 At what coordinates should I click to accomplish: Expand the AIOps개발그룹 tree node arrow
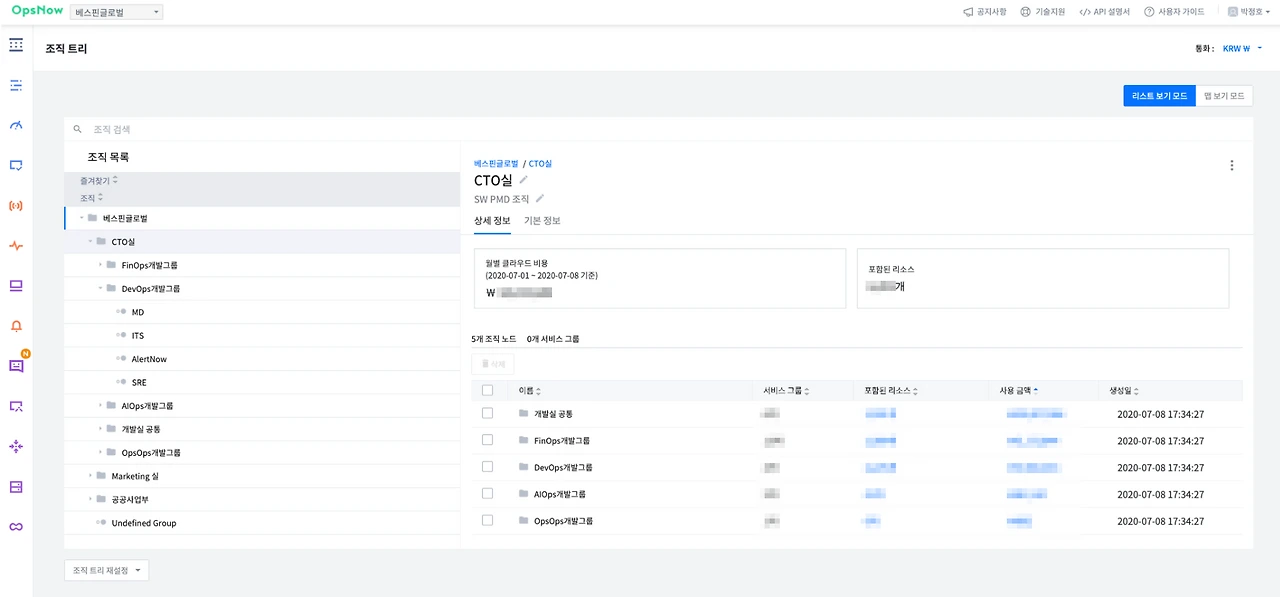point(100,406)
